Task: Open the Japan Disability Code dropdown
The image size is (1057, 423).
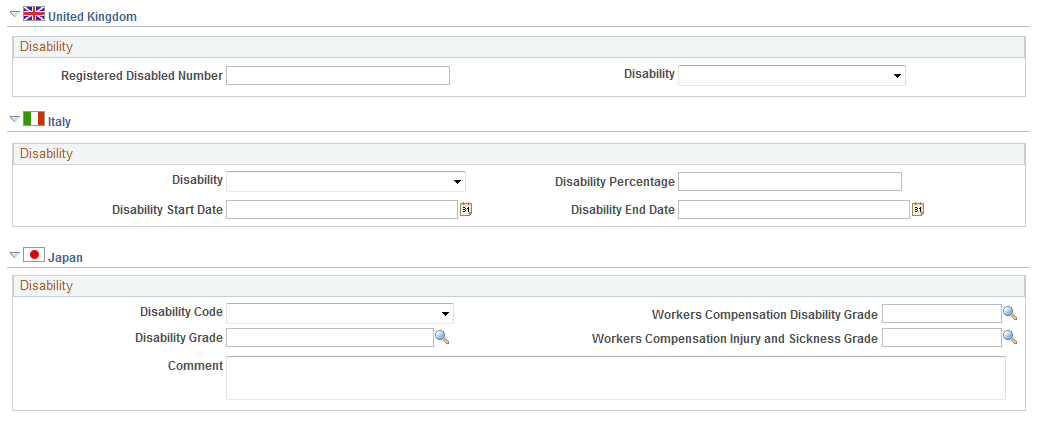Action: click(x=340, y=314)
